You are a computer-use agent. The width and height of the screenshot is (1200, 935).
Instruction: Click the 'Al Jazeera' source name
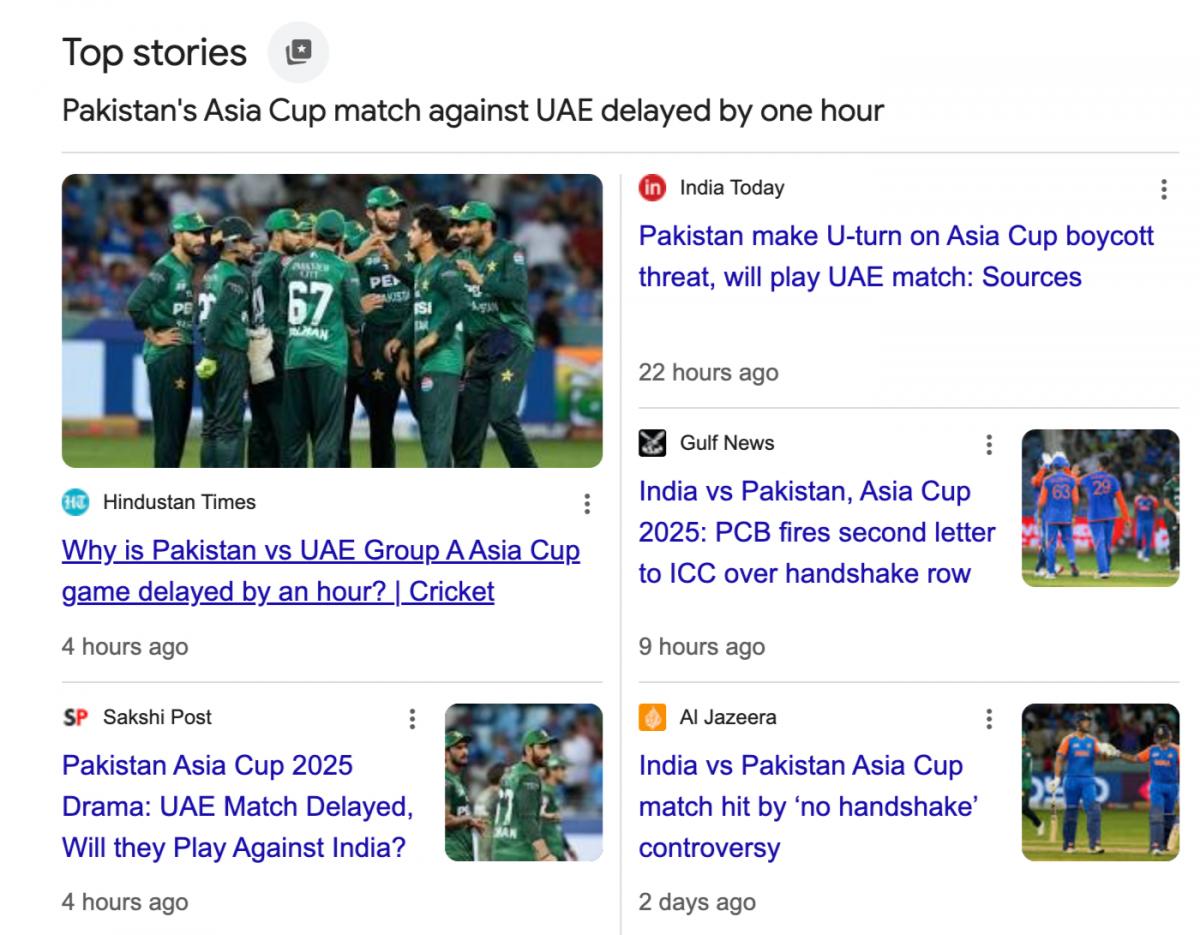pos(728,717)
